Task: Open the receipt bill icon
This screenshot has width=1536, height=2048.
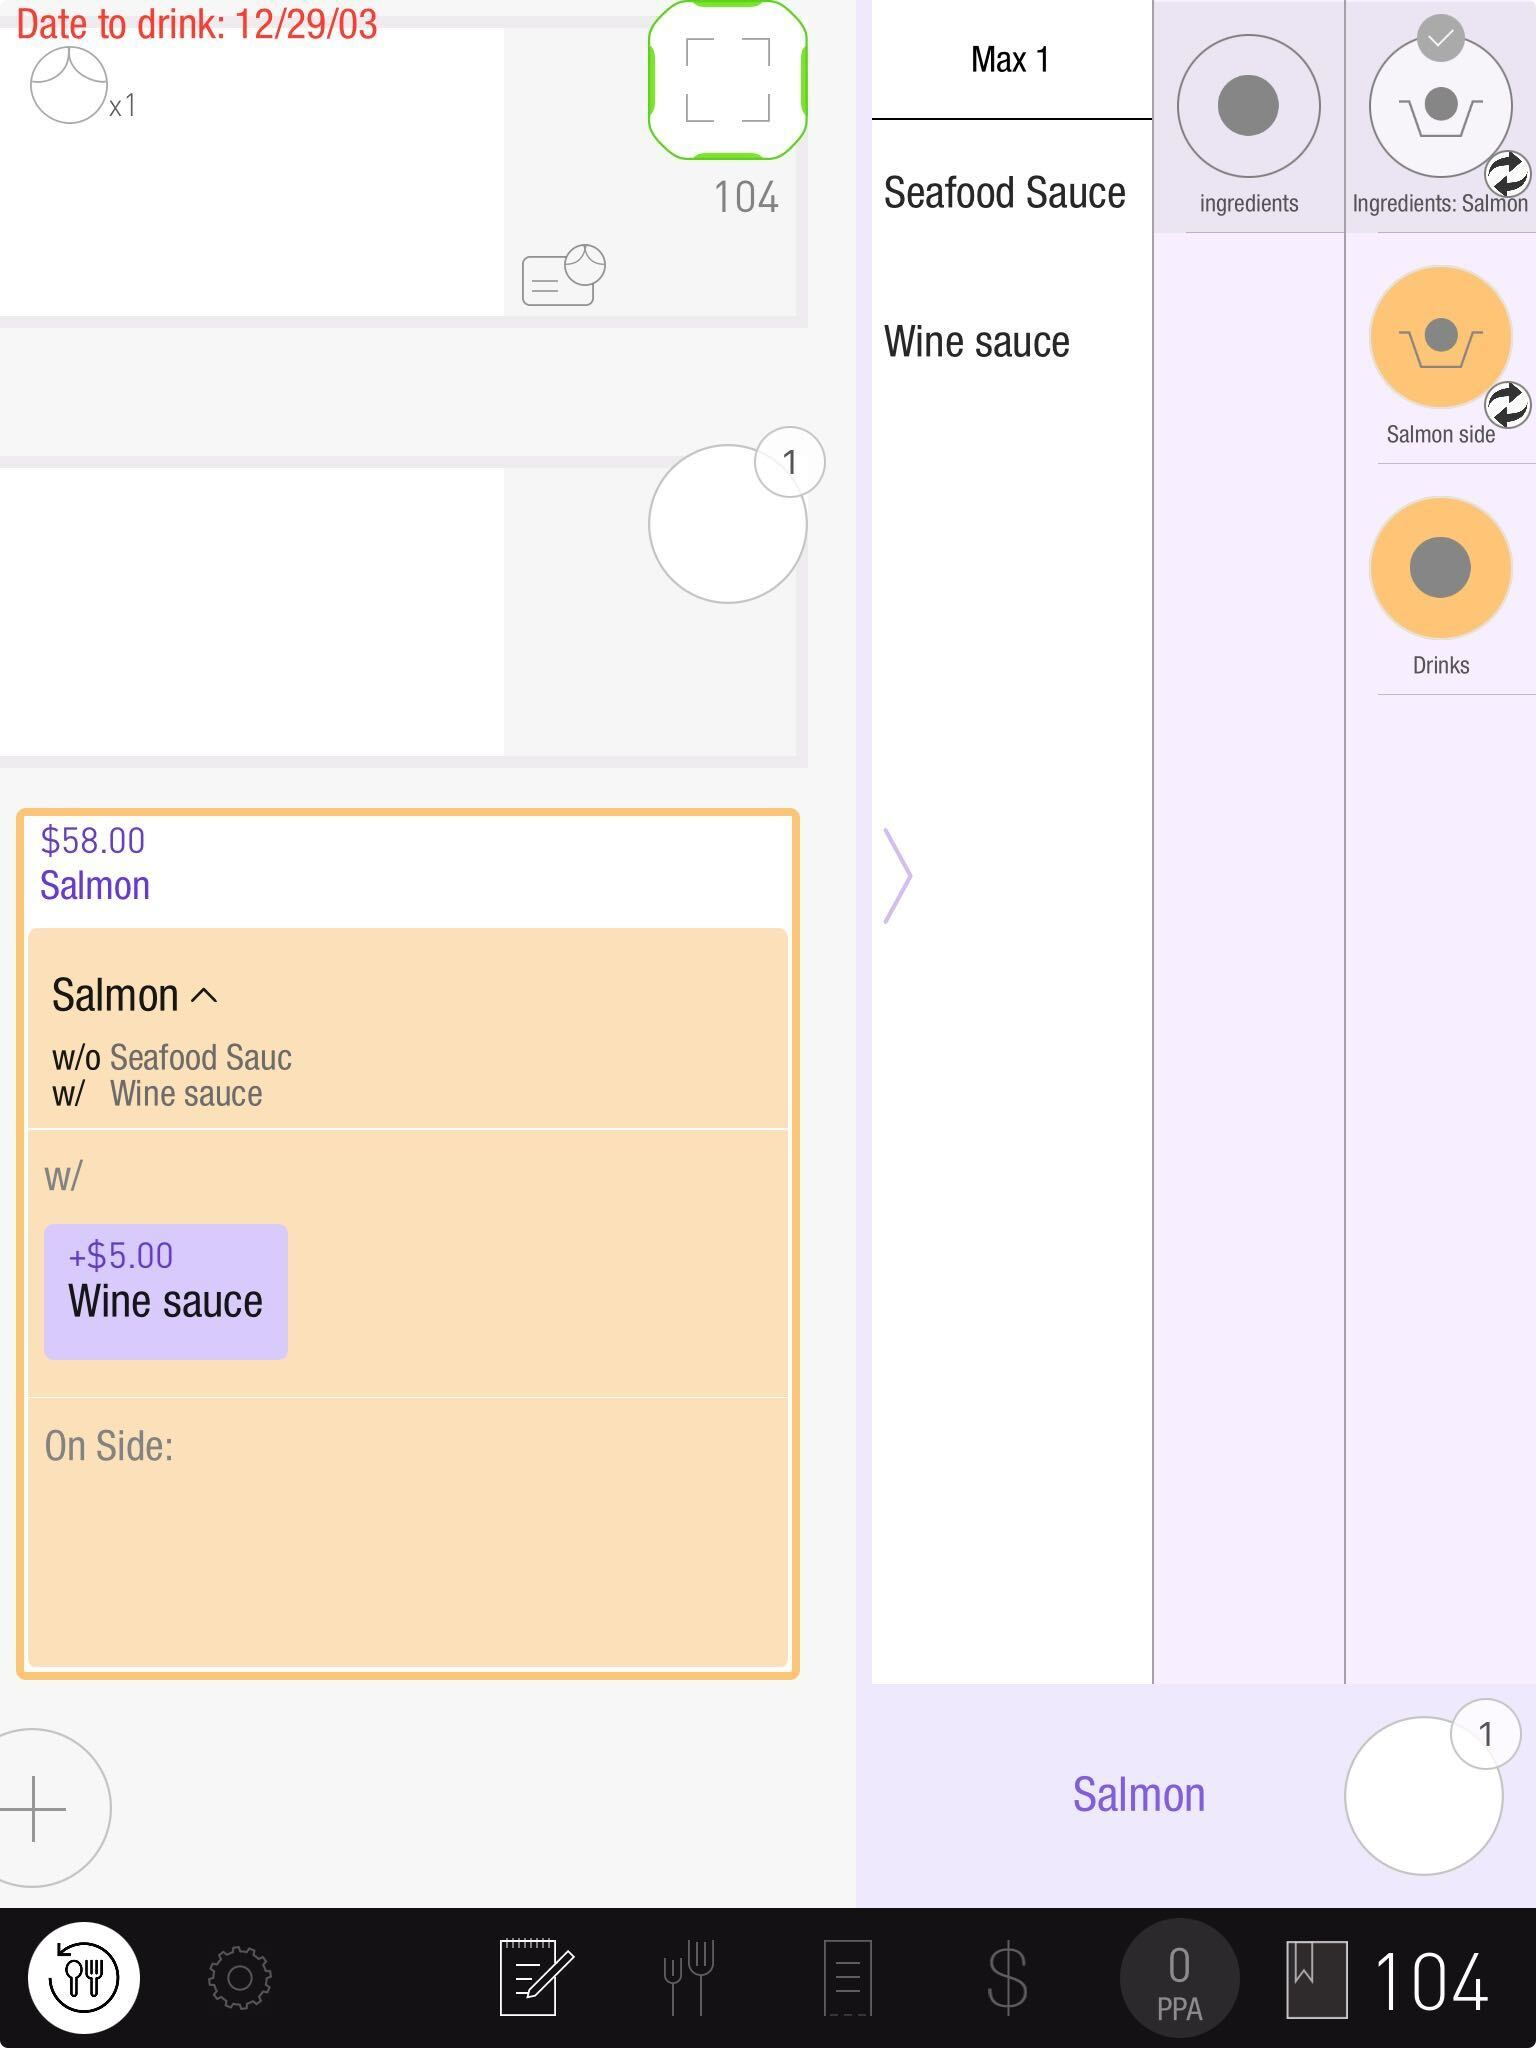Action: click(847, 1977)
